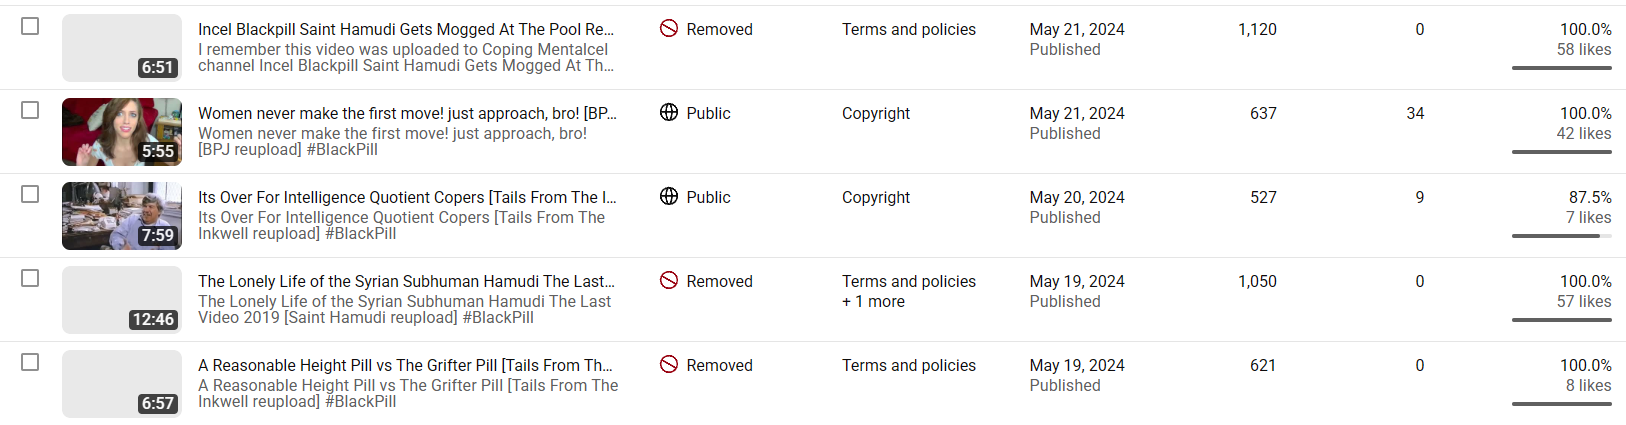Screen dimensions: 1626x425
Task: Click the Removed icon on the 6:51 video row
Action: point(669,29)
